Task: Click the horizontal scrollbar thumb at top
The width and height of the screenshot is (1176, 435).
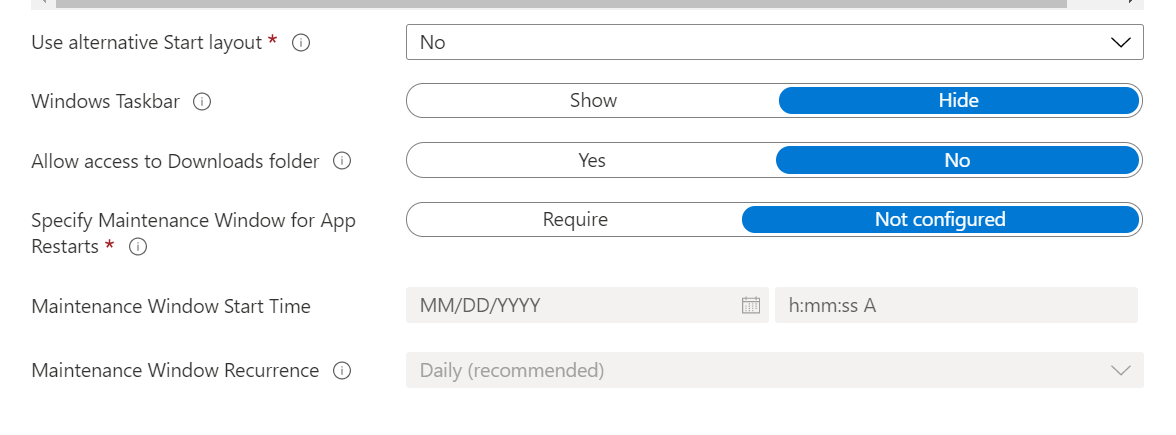Action: coord(560,3)
